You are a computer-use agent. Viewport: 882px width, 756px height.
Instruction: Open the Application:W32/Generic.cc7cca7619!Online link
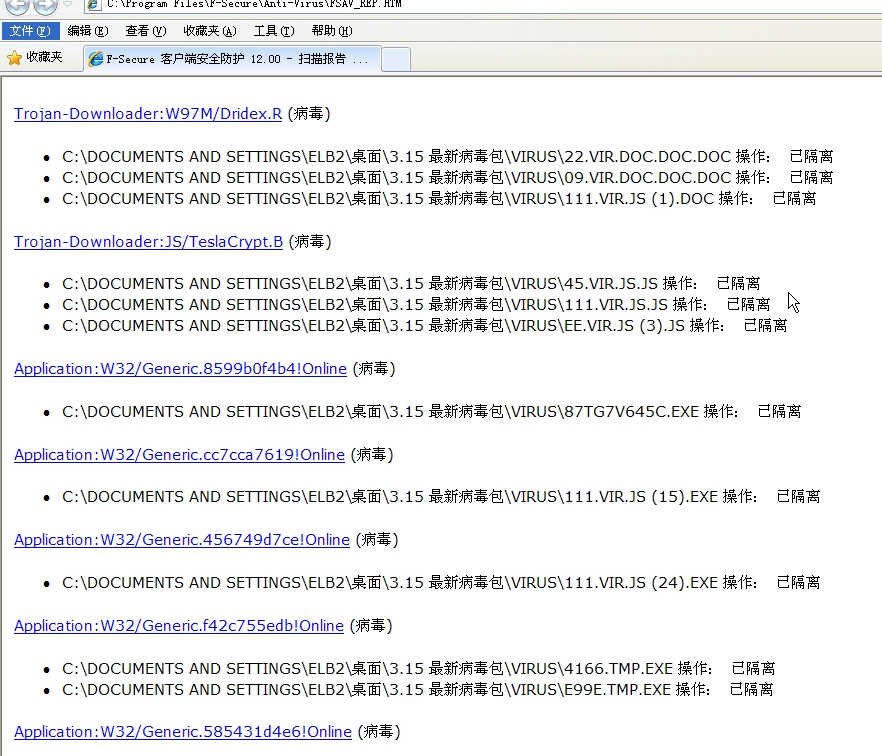[x=179, y=455]
